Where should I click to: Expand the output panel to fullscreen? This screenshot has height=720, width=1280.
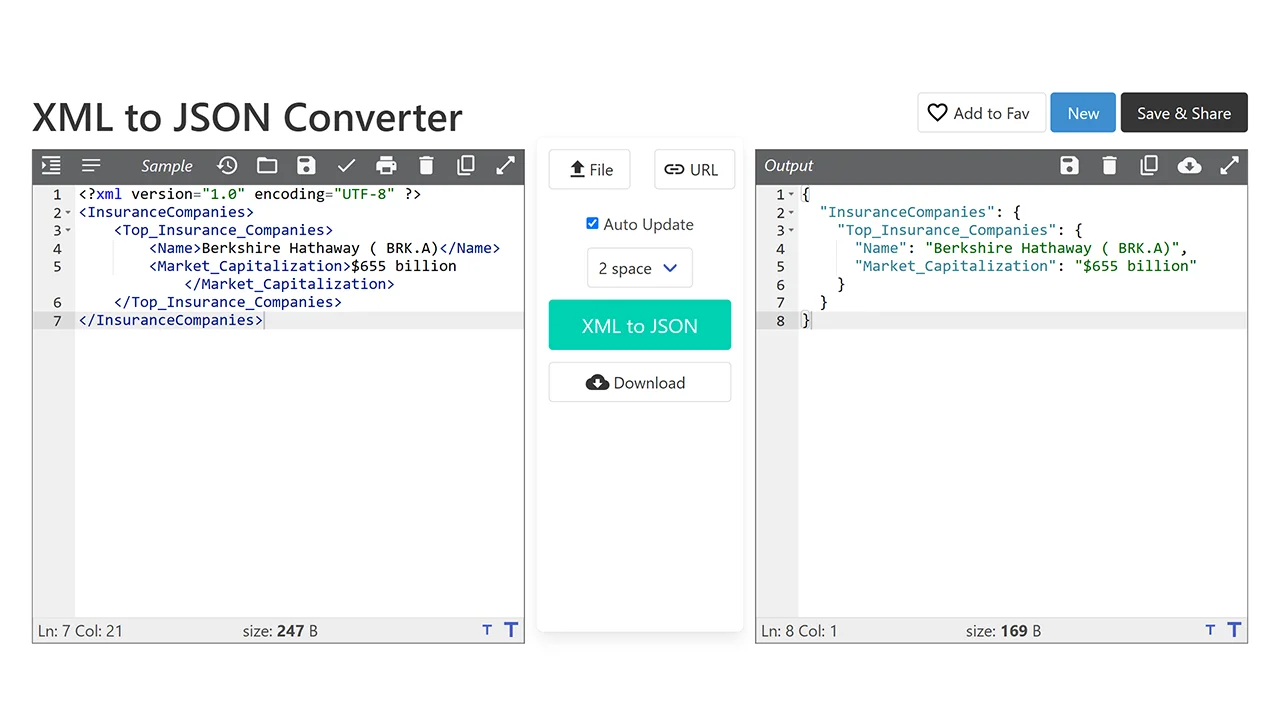pyautogui.click(x=1229, y=166)
